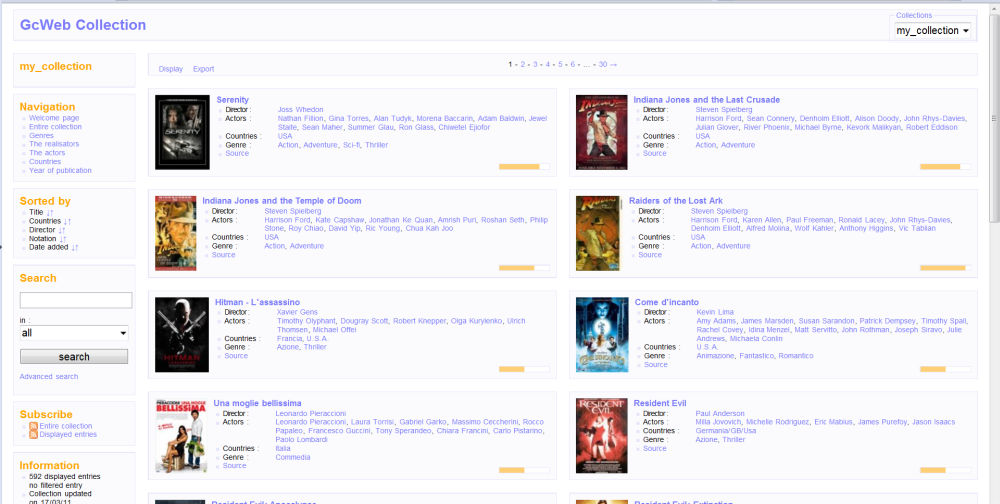Click director Xavier Gens link
The image size is (1000, 504).
[x=297, y=312]
